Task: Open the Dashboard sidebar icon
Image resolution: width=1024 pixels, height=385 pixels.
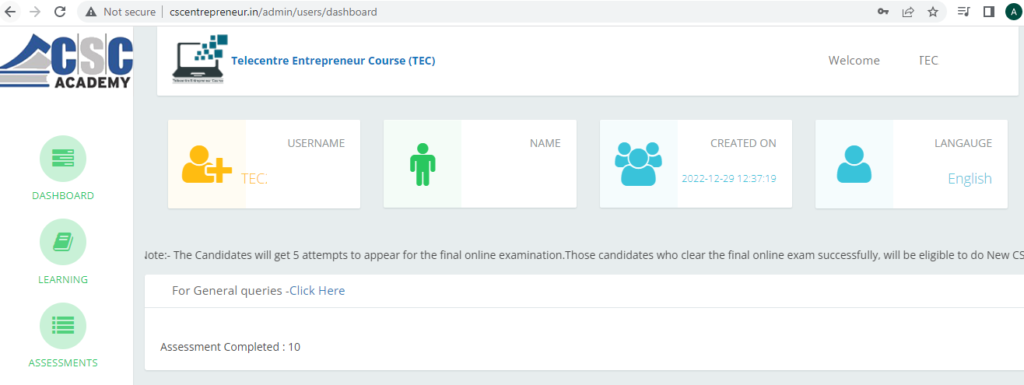Action: (x=63, y=159)
